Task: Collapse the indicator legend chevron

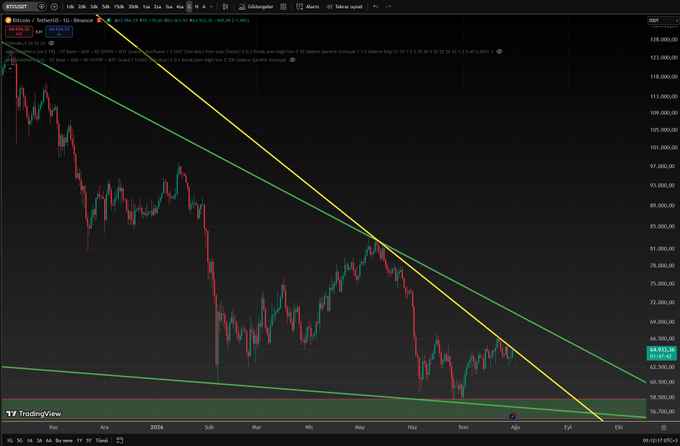Action: (x=10, y=68)
